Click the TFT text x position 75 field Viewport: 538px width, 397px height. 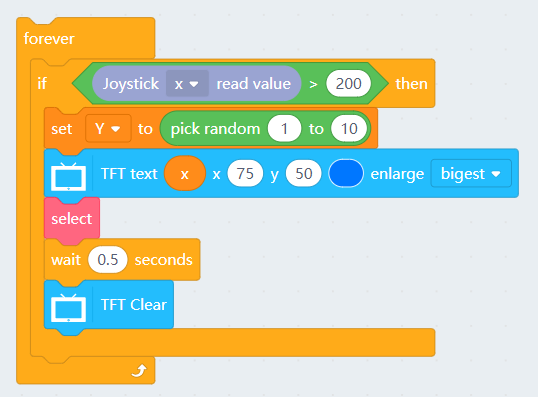245,174
